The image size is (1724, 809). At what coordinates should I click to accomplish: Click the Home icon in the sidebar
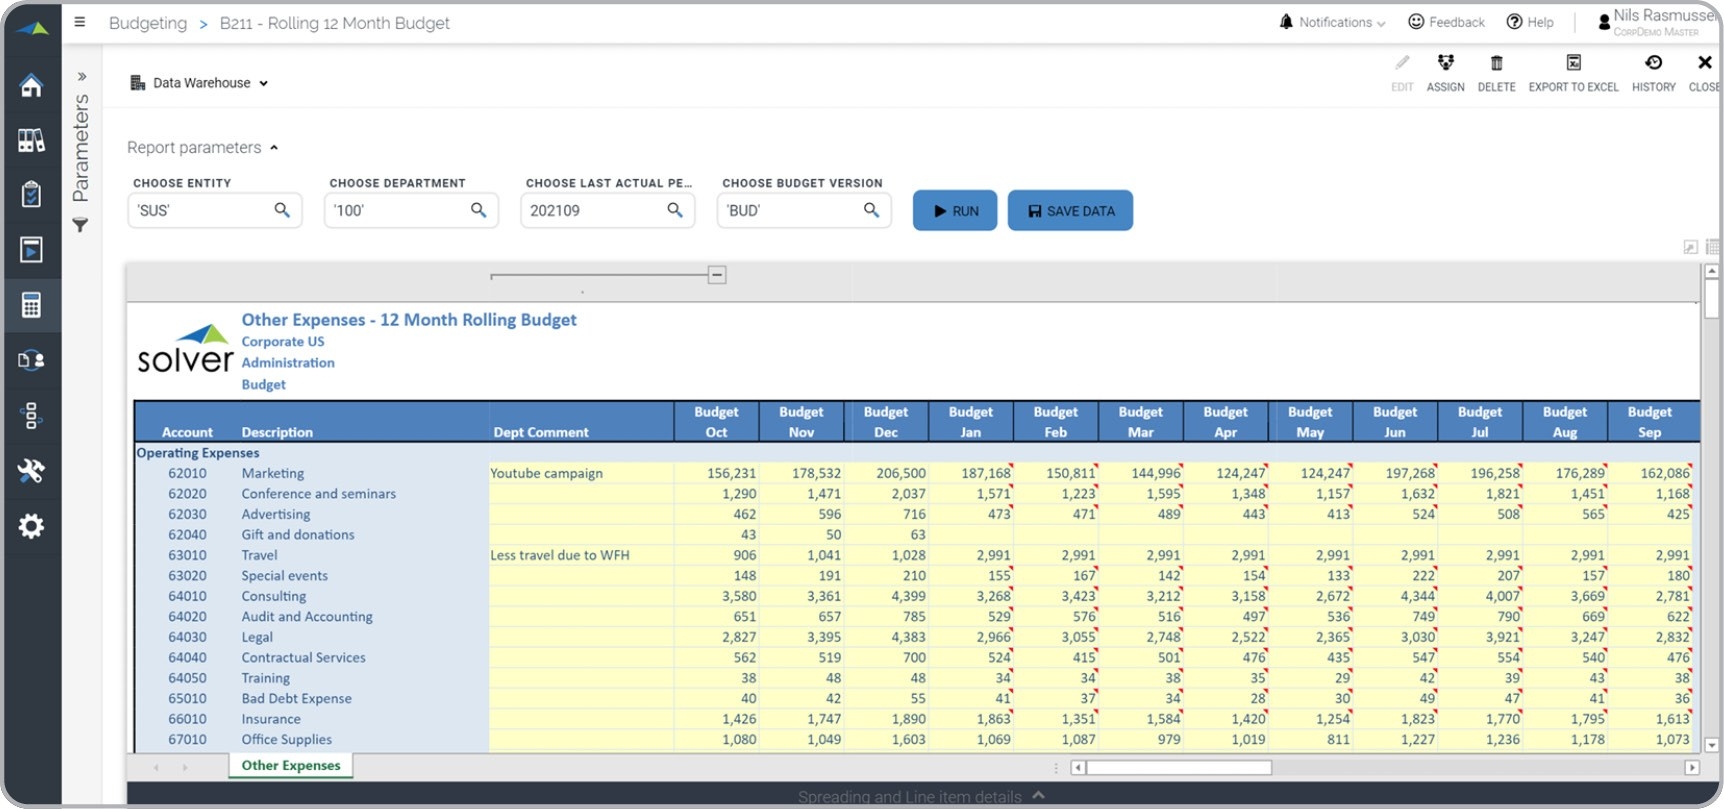point(31,86)
